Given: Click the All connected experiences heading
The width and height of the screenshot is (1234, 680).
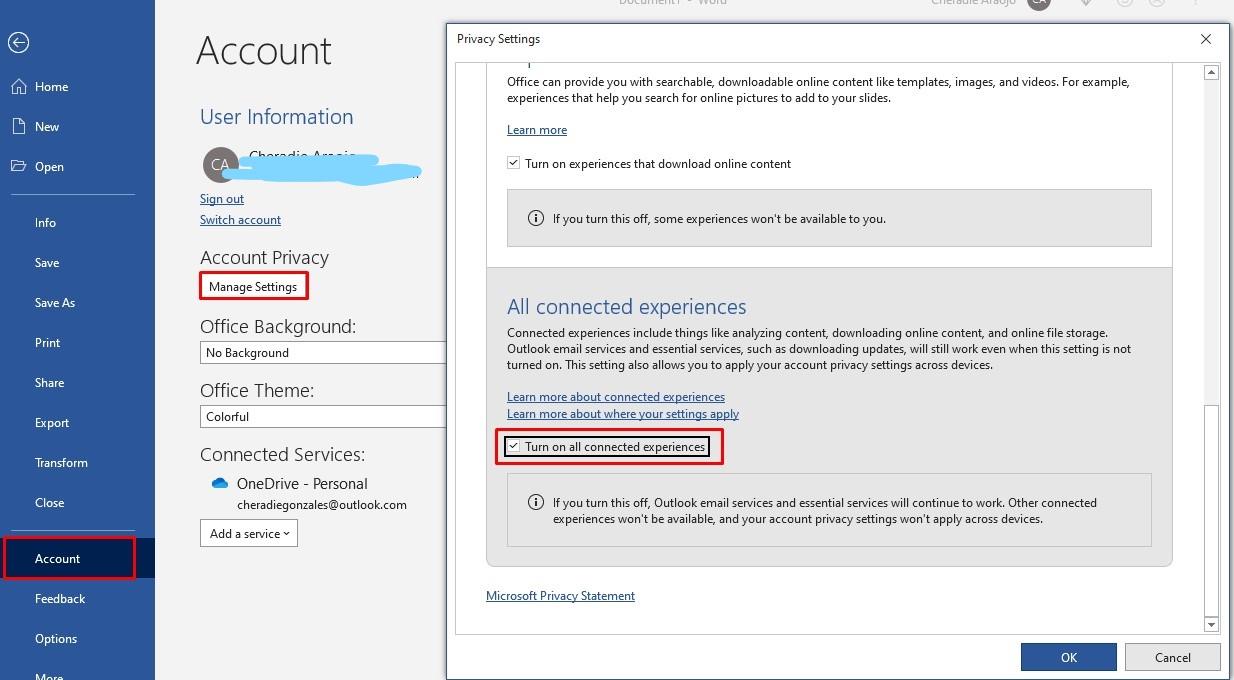Looking at the screenshot, I should click(627, 307).
